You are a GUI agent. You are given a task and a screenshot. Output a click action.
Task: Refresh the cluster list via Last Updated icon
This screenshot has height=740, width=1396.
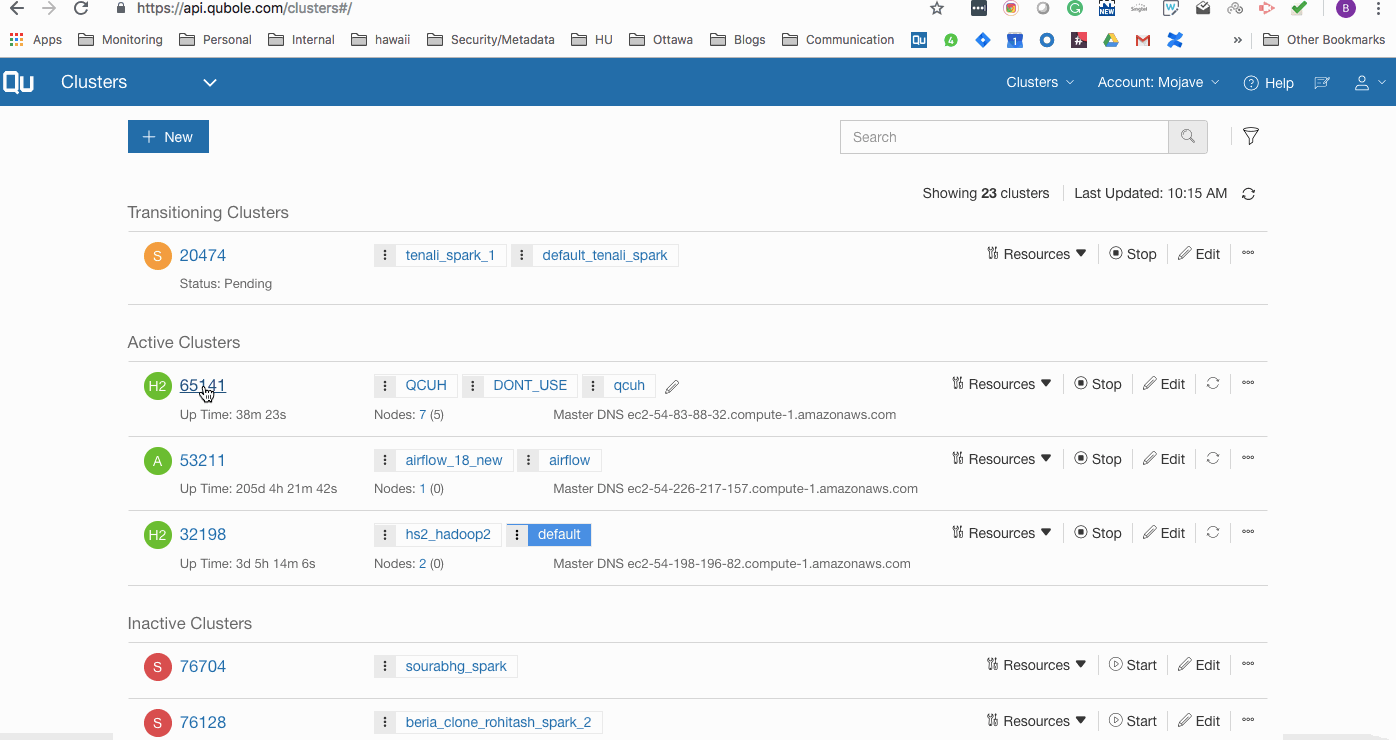(x=1248, y=194)
